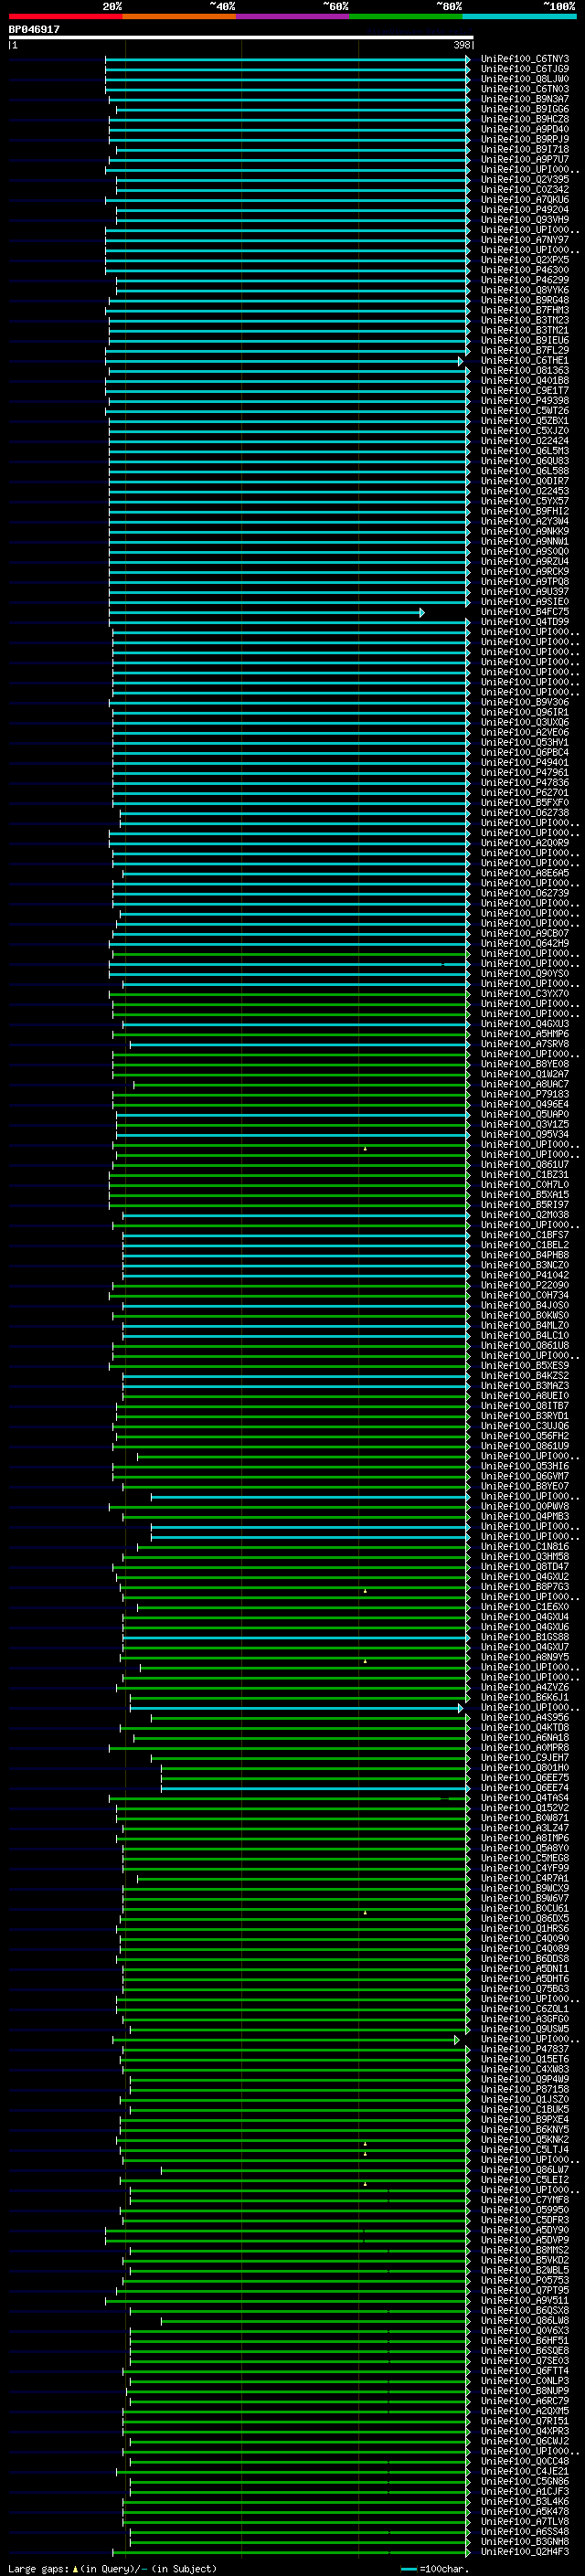Open hit UniRef100_Q8LJW0
The height and width of the screenshot is (2576, 585).
click(x=525, y=79)
